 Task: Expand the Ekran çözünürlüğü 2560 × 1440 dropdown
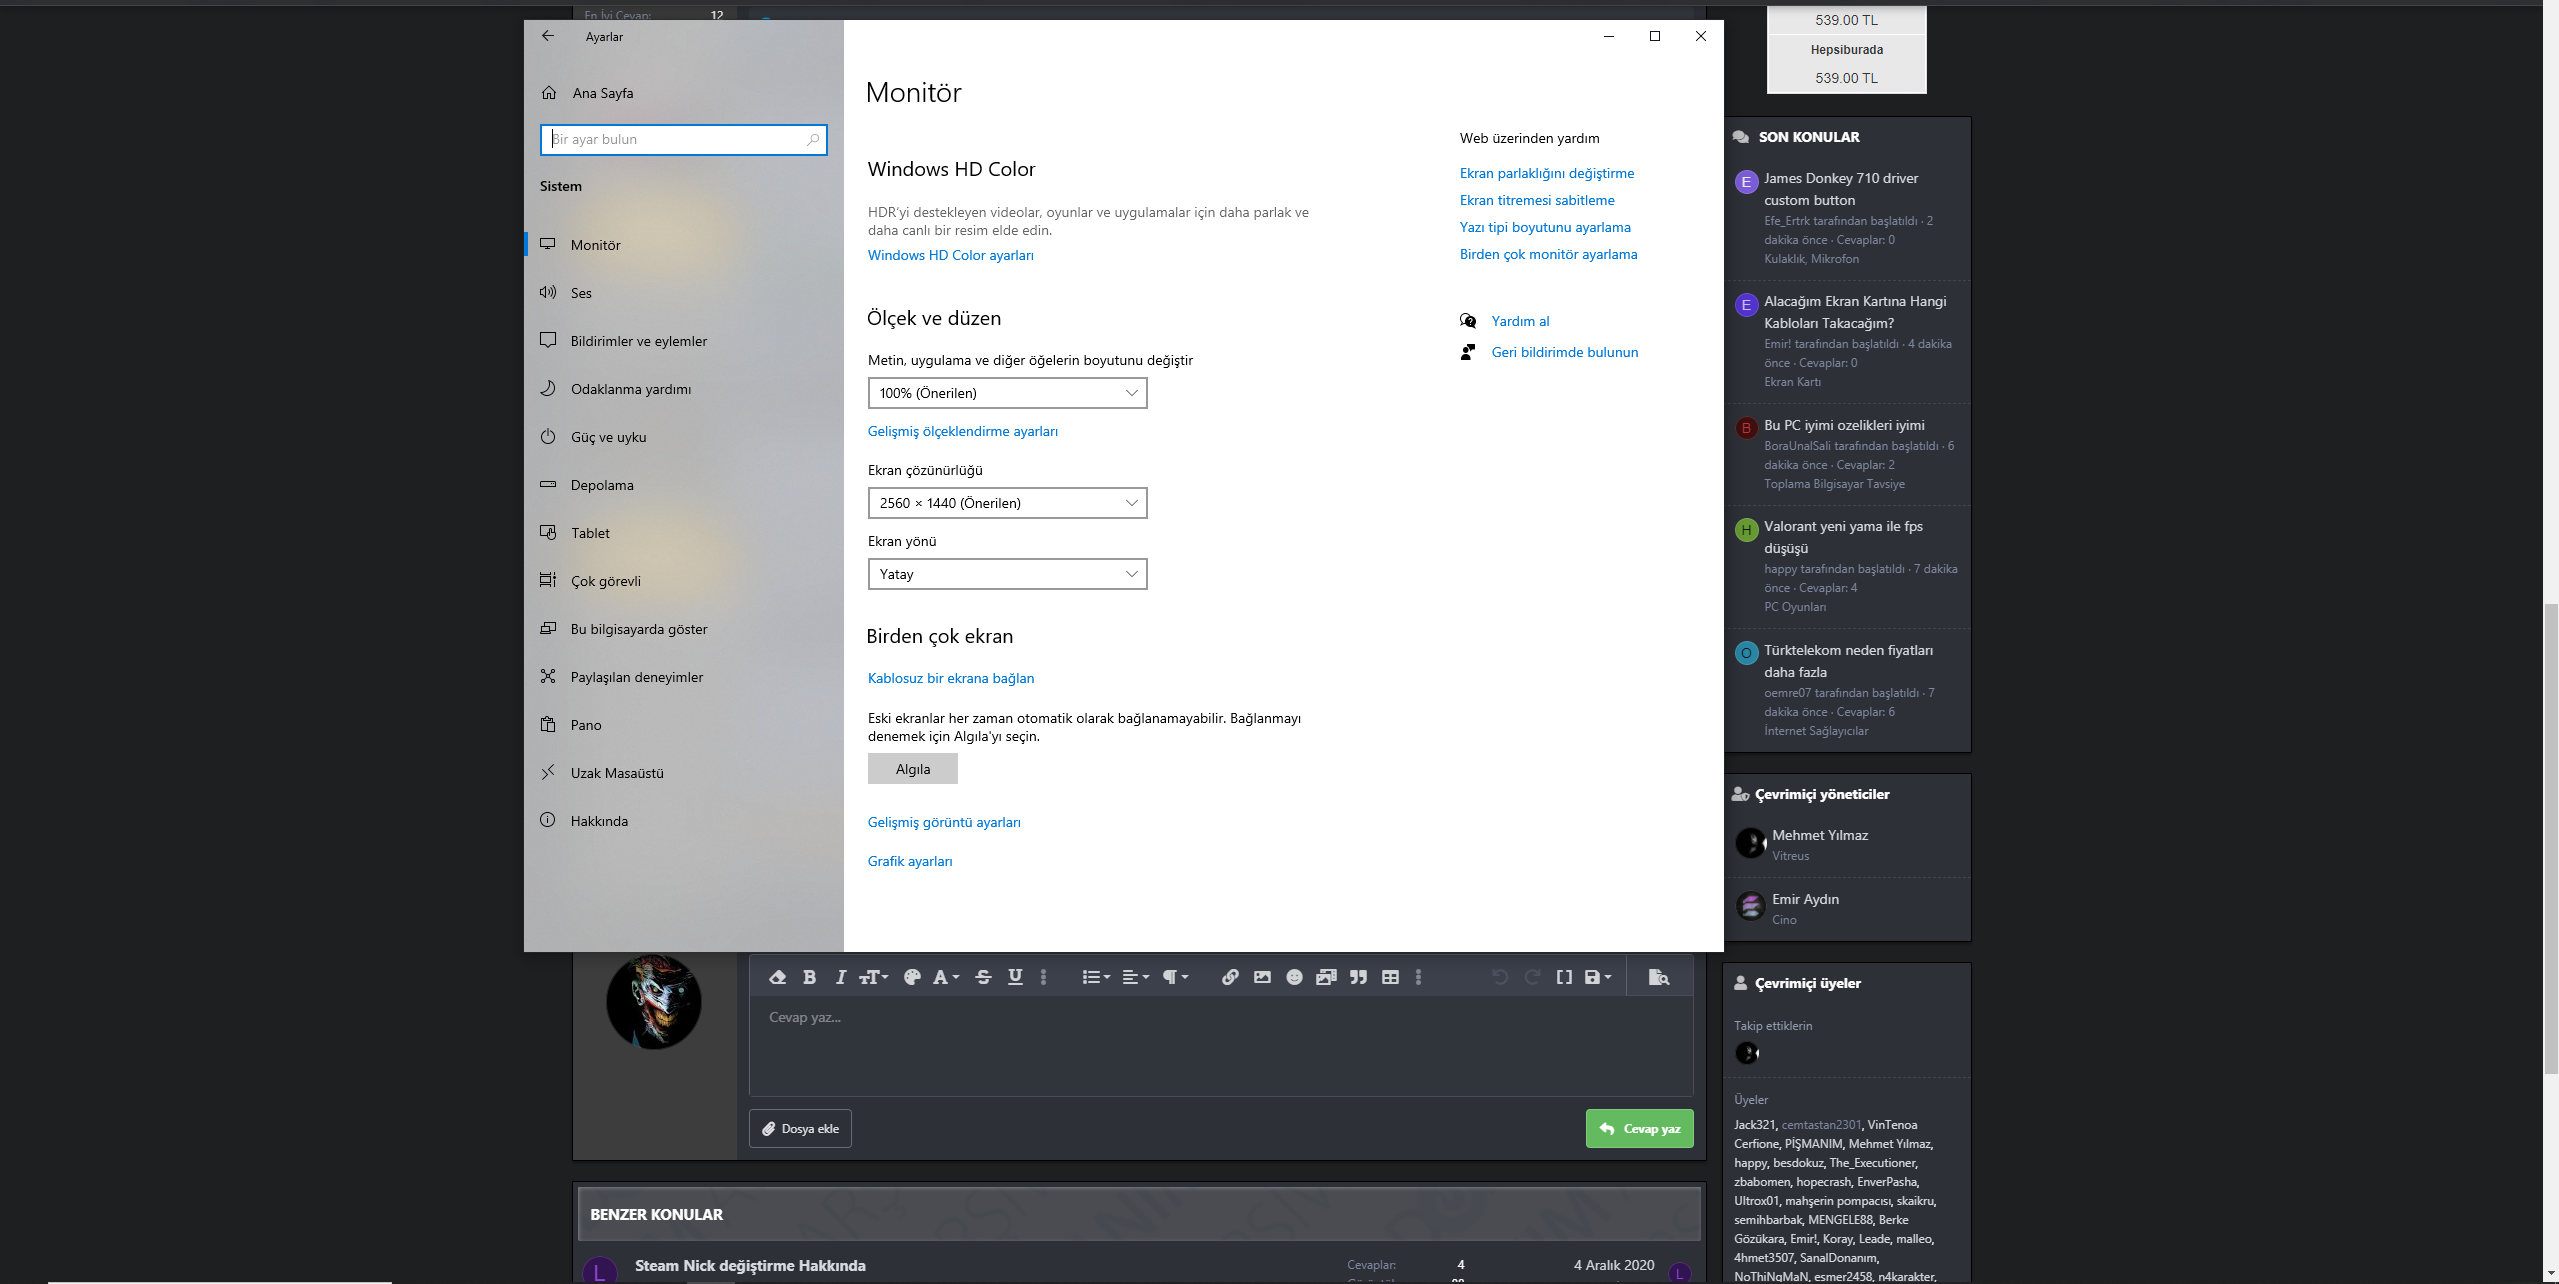pyautogui.click(x=1007, y=503)
